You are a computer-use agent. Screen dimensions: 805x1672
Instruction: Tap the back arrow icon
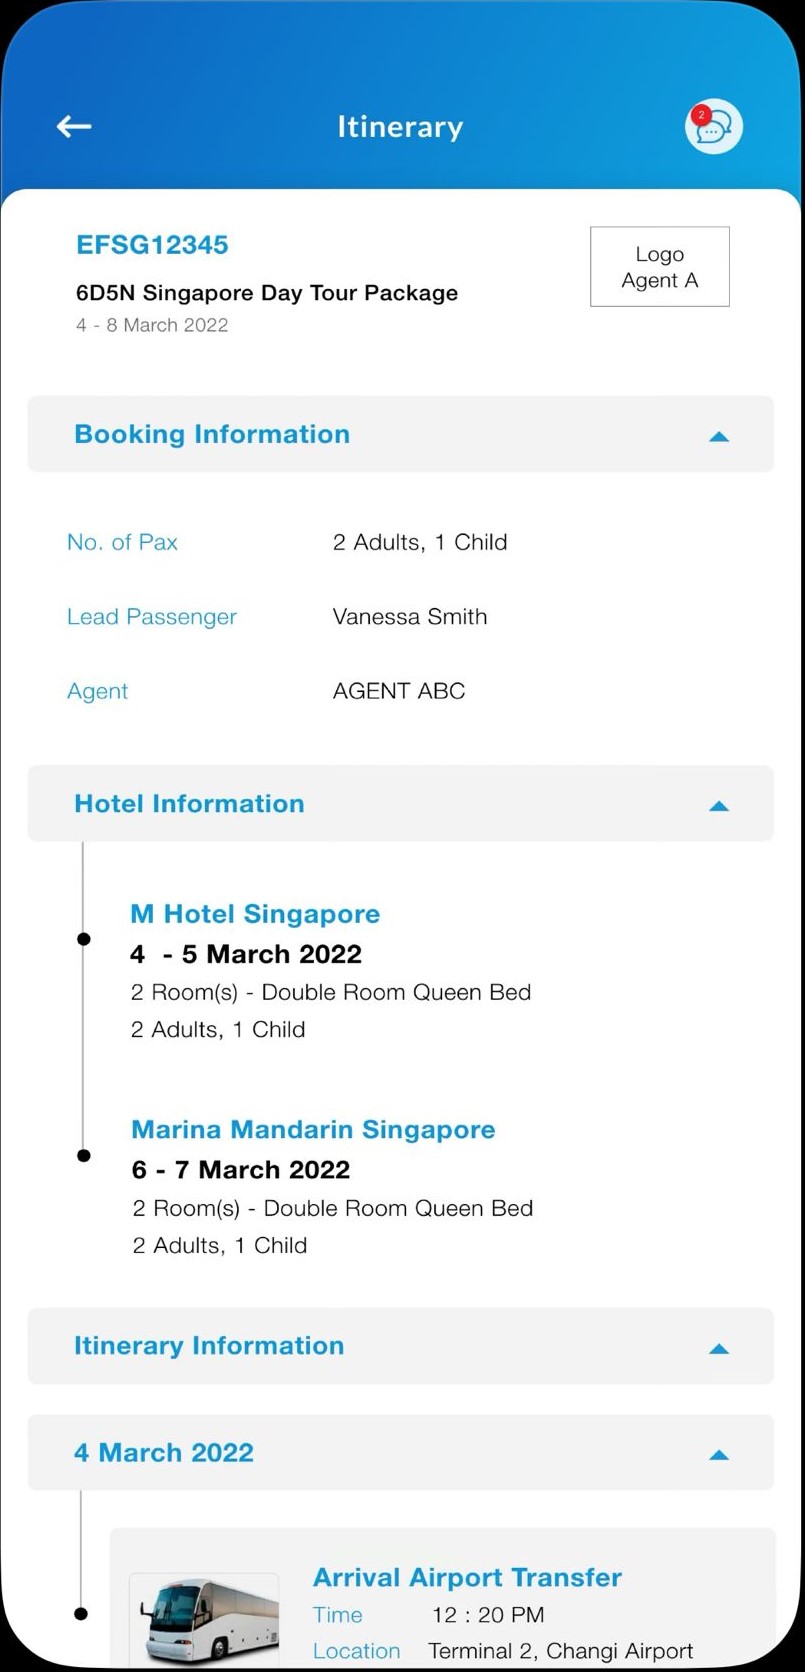click(74, 126)
